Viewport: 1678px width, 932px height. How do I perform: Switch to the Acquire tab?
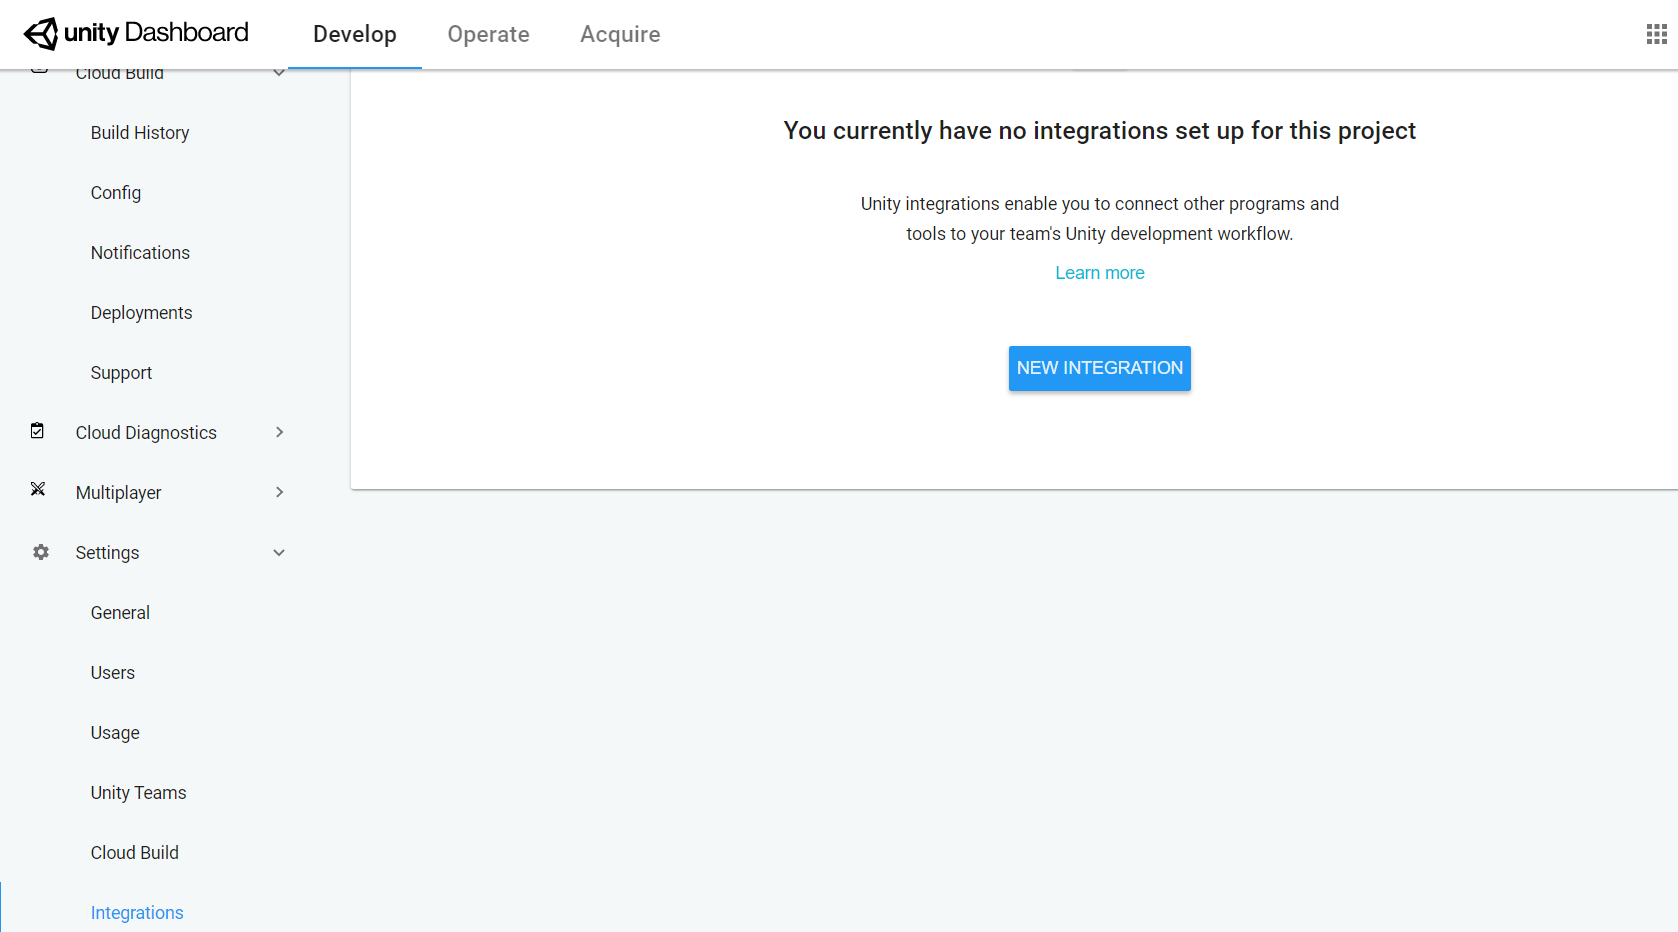(620, 34)
